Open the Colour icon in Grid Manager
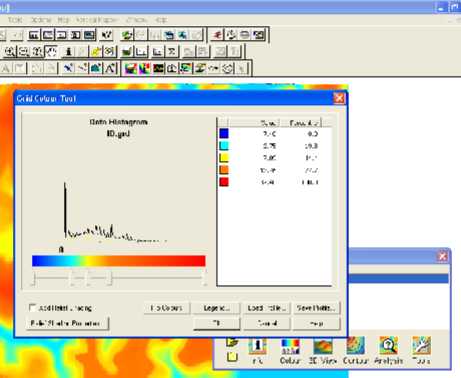The image size is (461, 378). coord(290,350)
